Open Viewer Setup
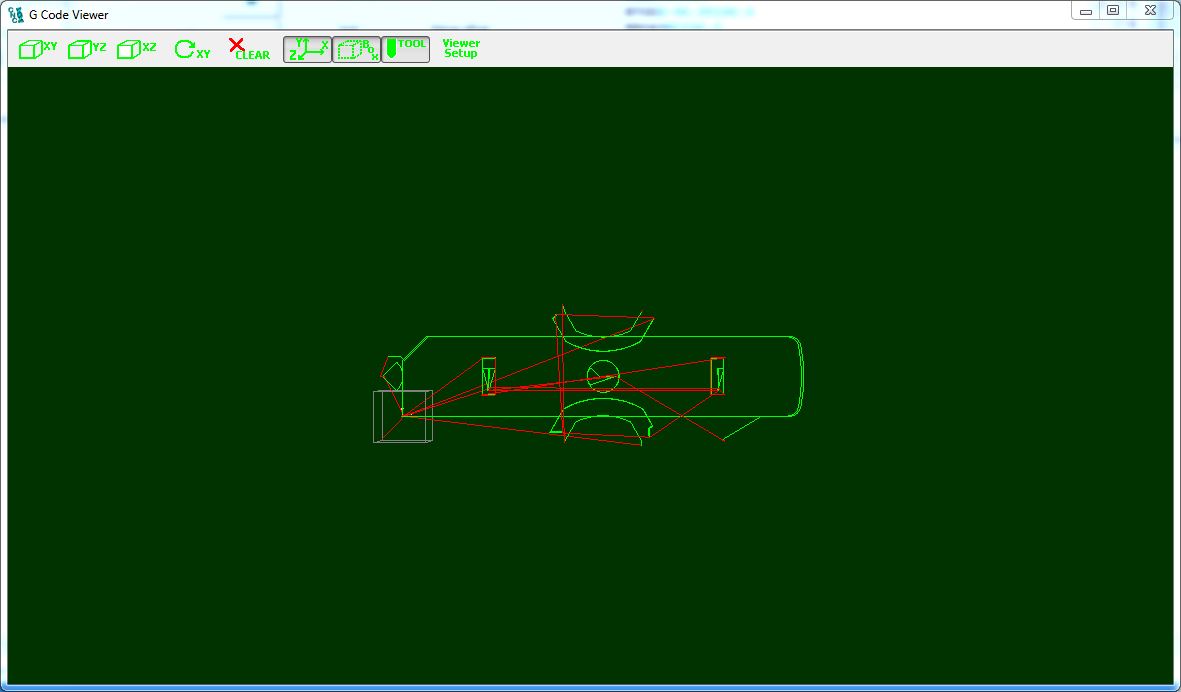Image resolution: width=1181 pixels, height=692 pixels. coord(461,49)
